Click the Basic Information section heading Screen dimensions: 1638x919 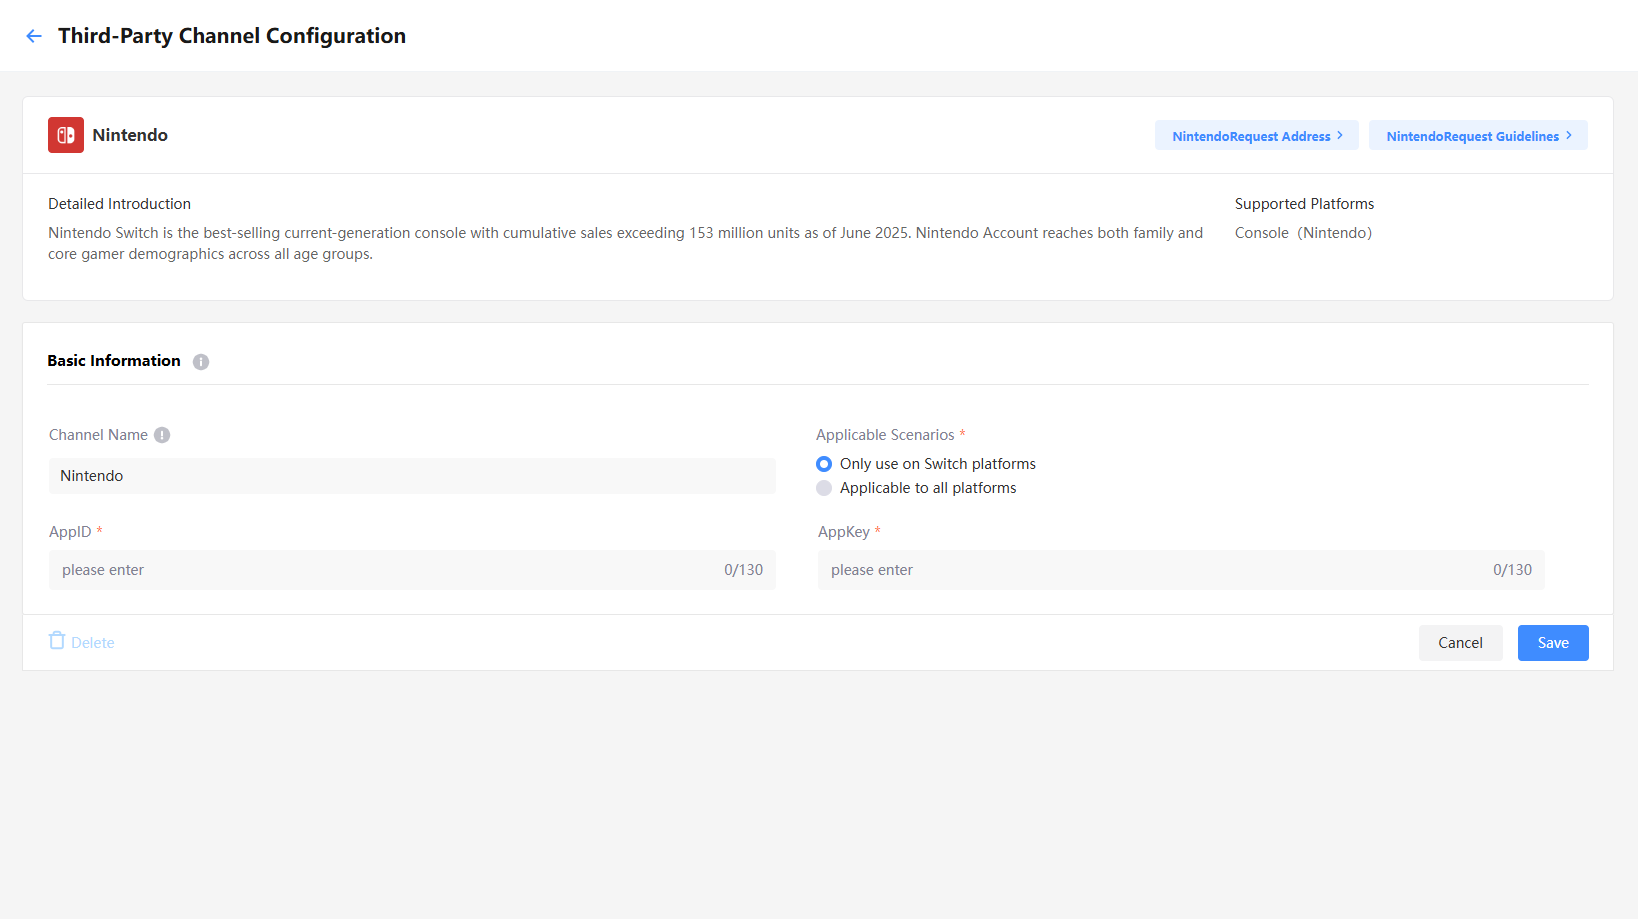click(114, 361)
